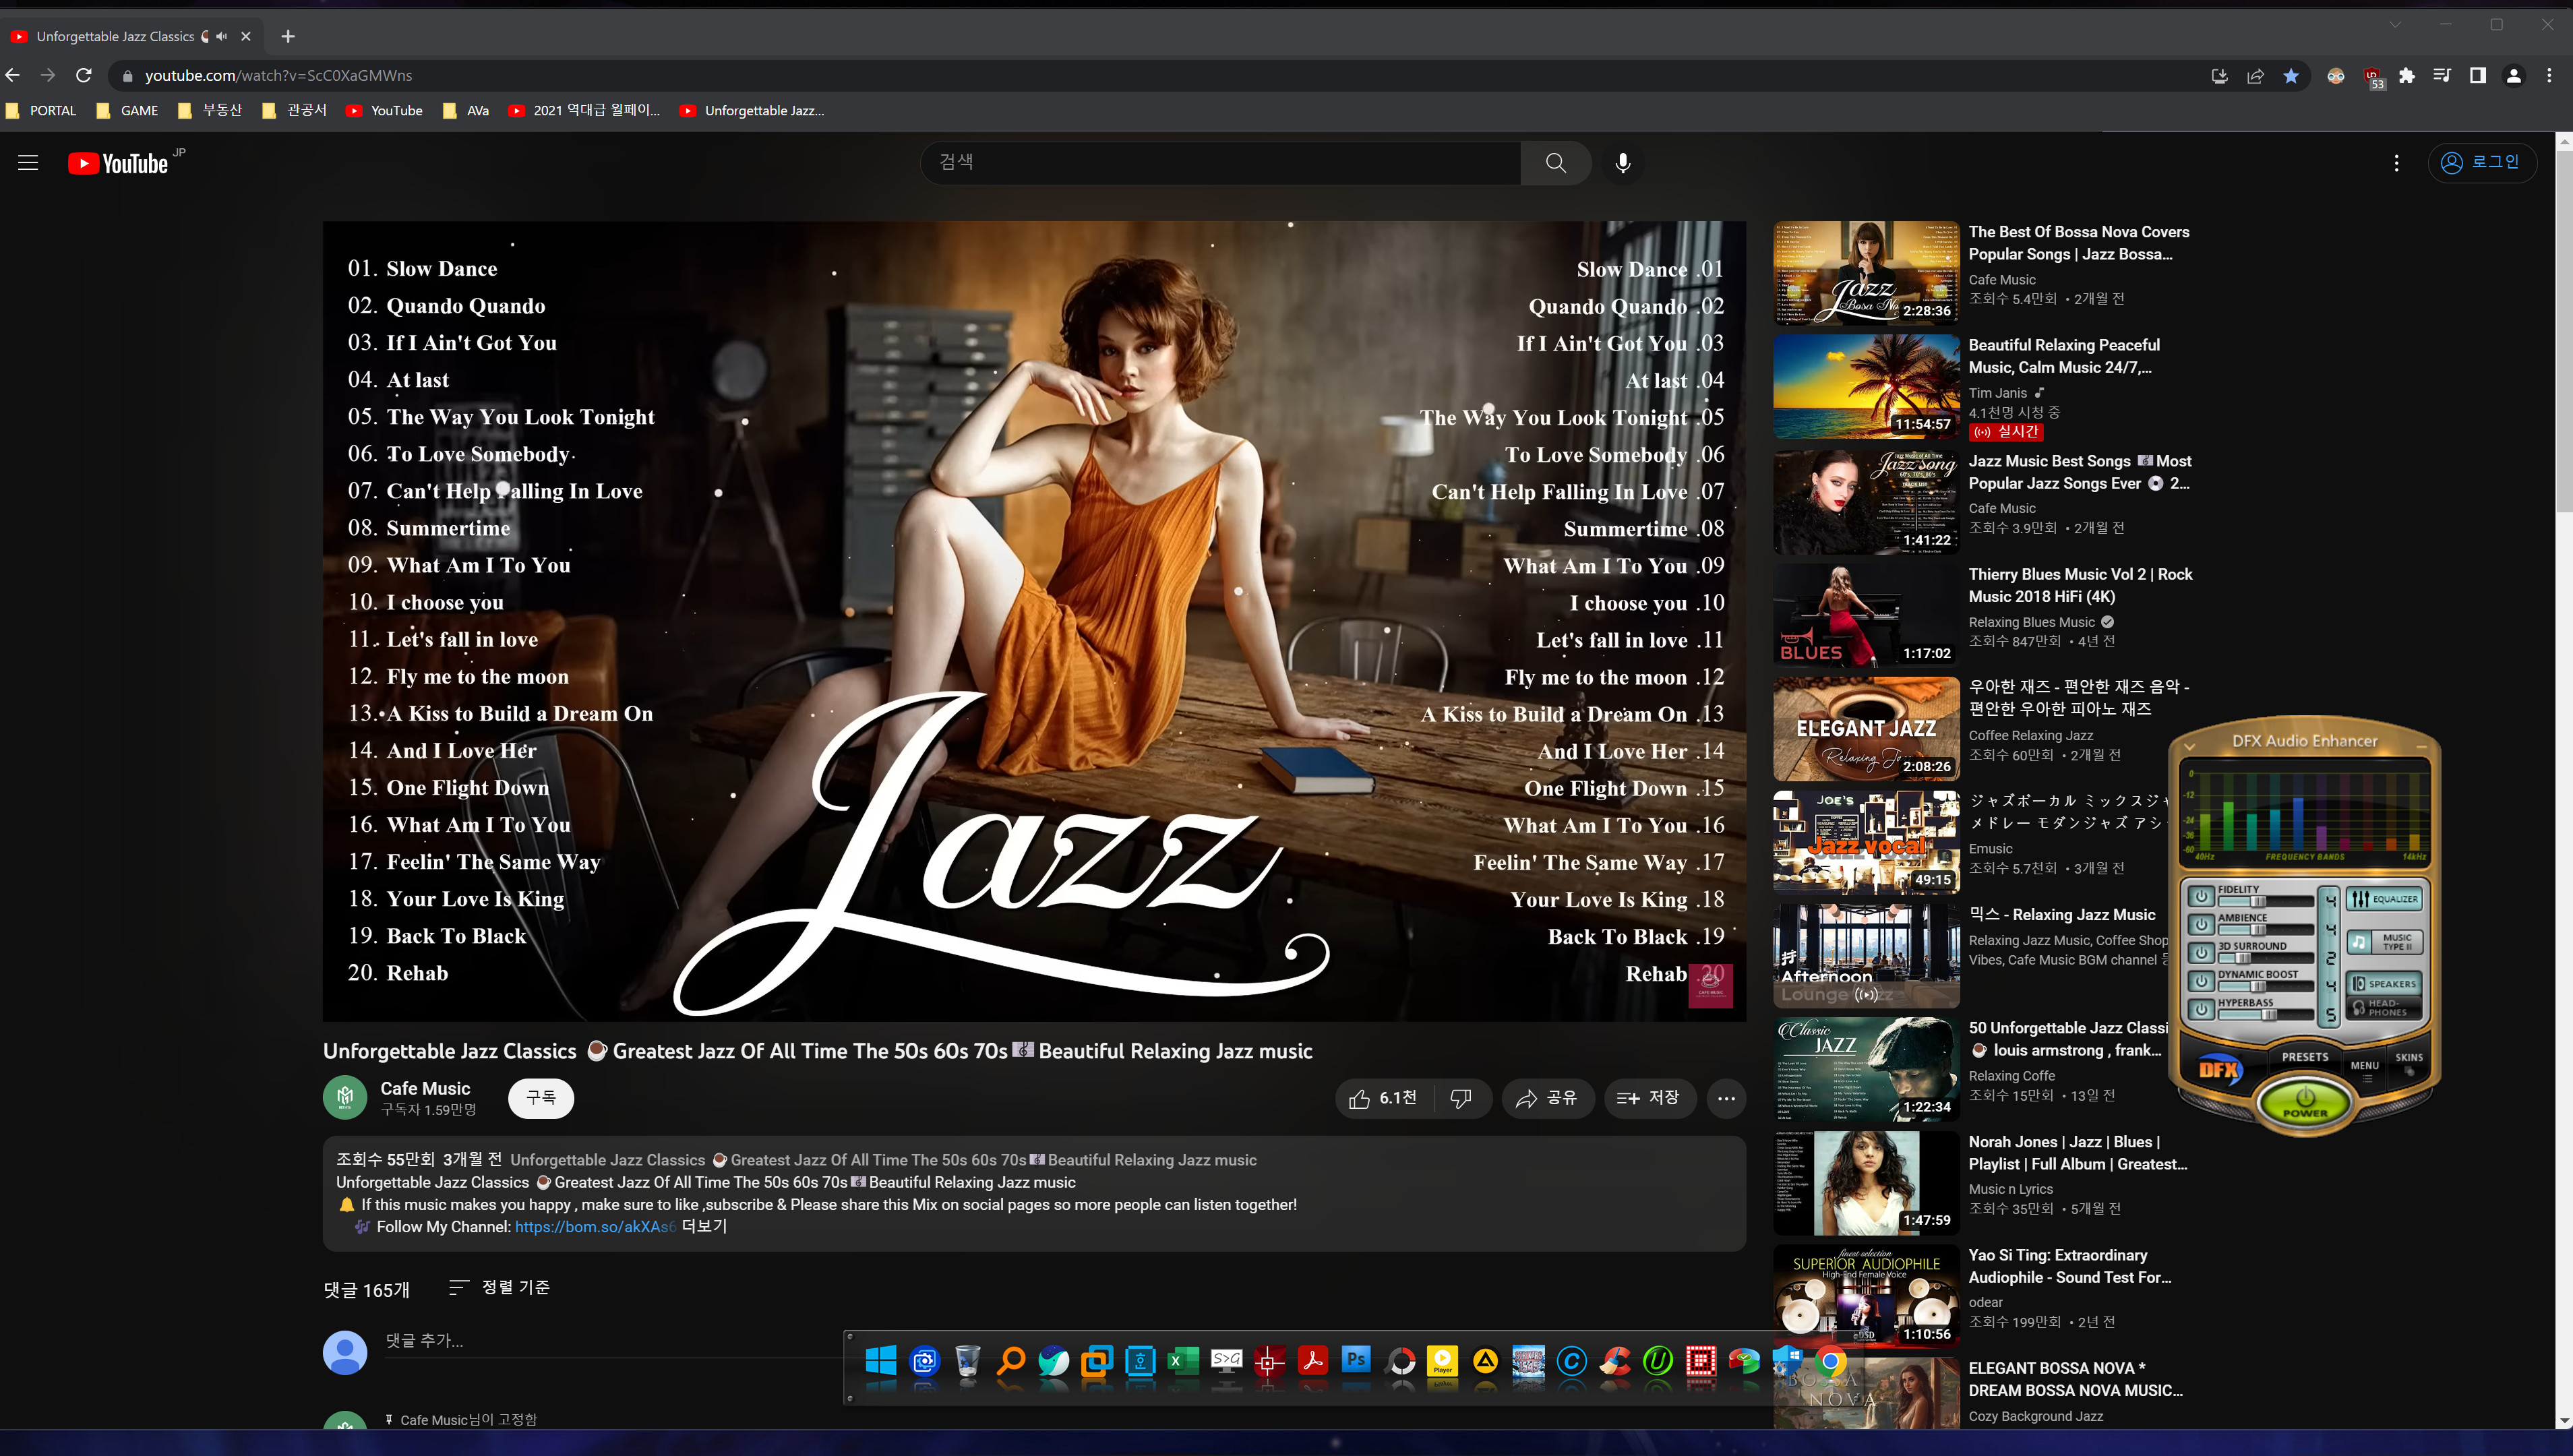Screen dimensions: 2573x1456
Task: Toggle DFX Music Type II mode
Action: (2384, 942)
